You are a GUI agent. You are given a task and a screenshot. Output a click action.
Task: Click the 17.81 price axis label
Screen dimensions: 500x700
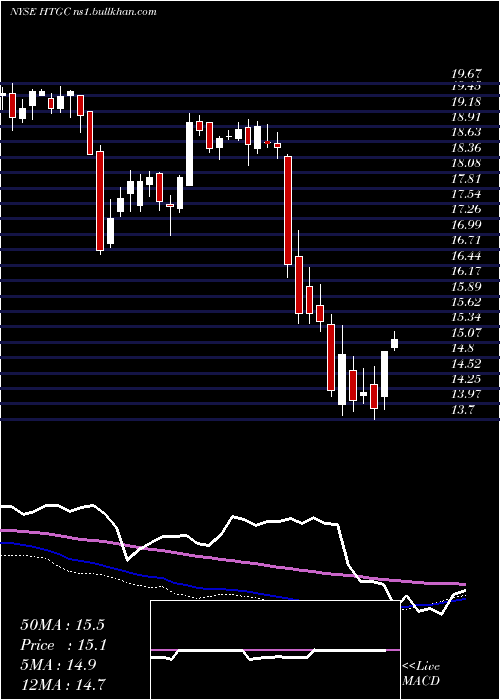click(x=466, y=179)
